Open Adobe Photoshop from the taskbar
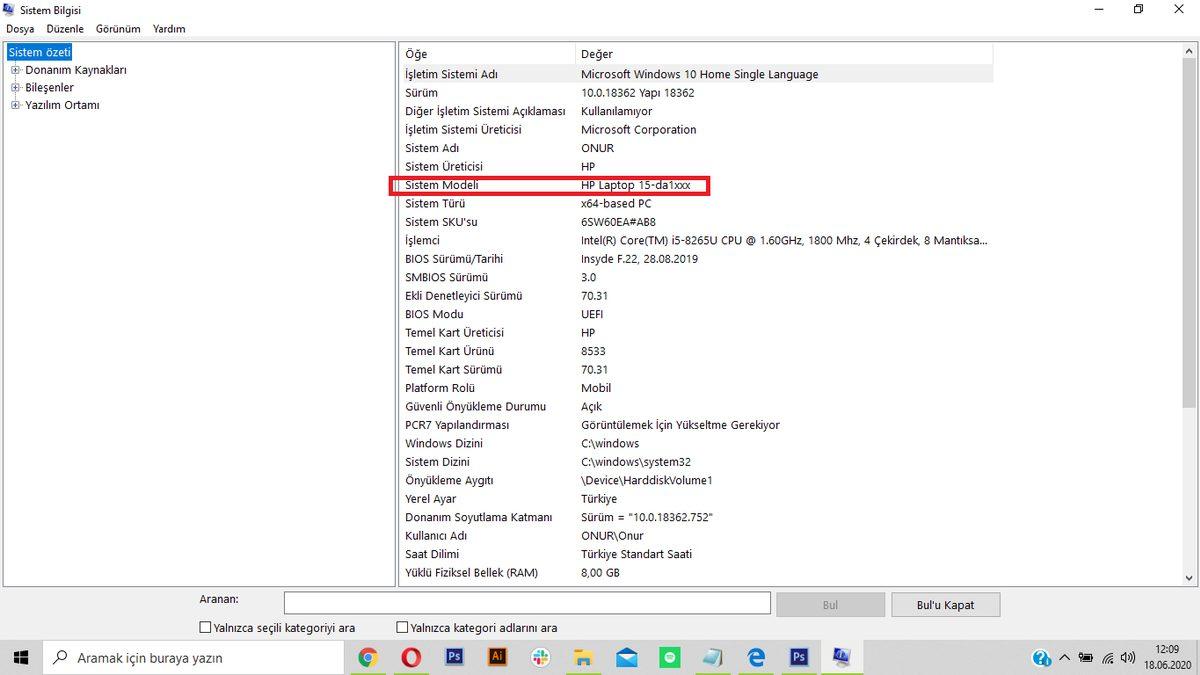The height and width of the screenshot is (675, 1200). [x=454, y=657]
